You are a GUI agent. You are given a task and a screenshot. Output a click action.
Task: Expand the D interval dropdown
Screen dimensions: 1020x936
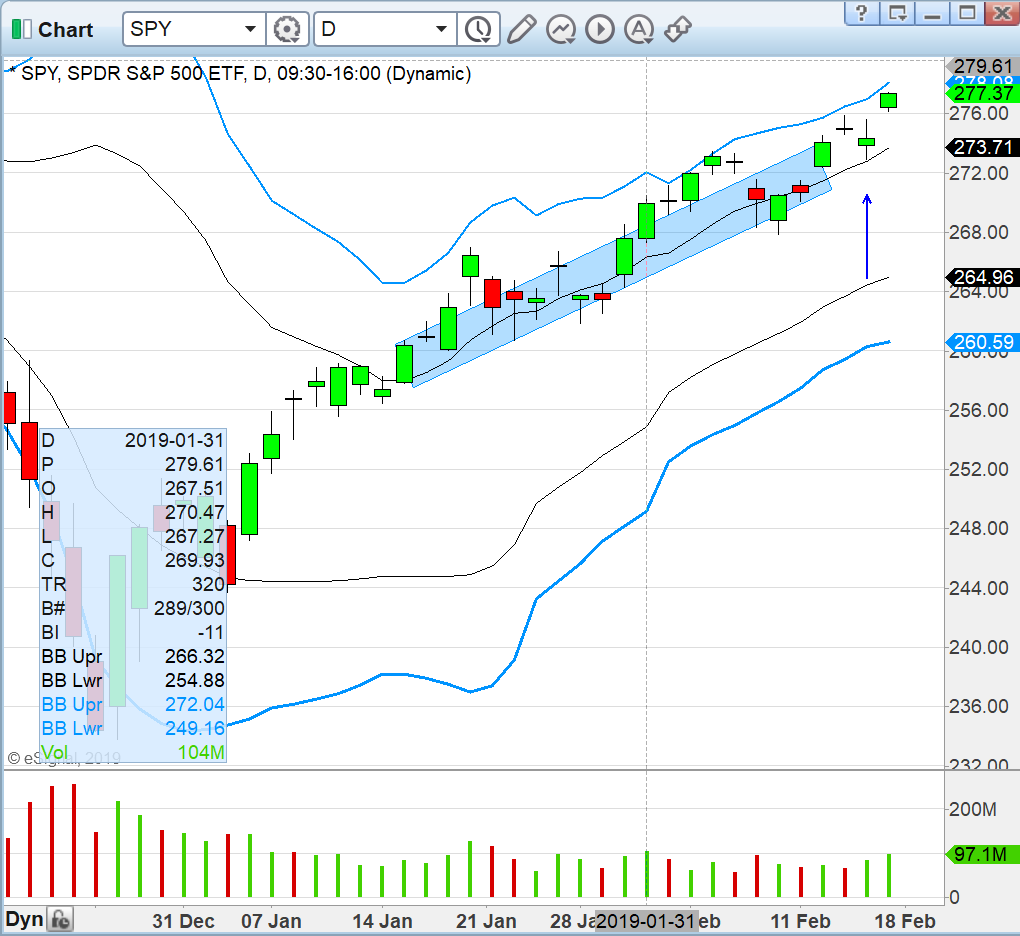coord(441,29)
